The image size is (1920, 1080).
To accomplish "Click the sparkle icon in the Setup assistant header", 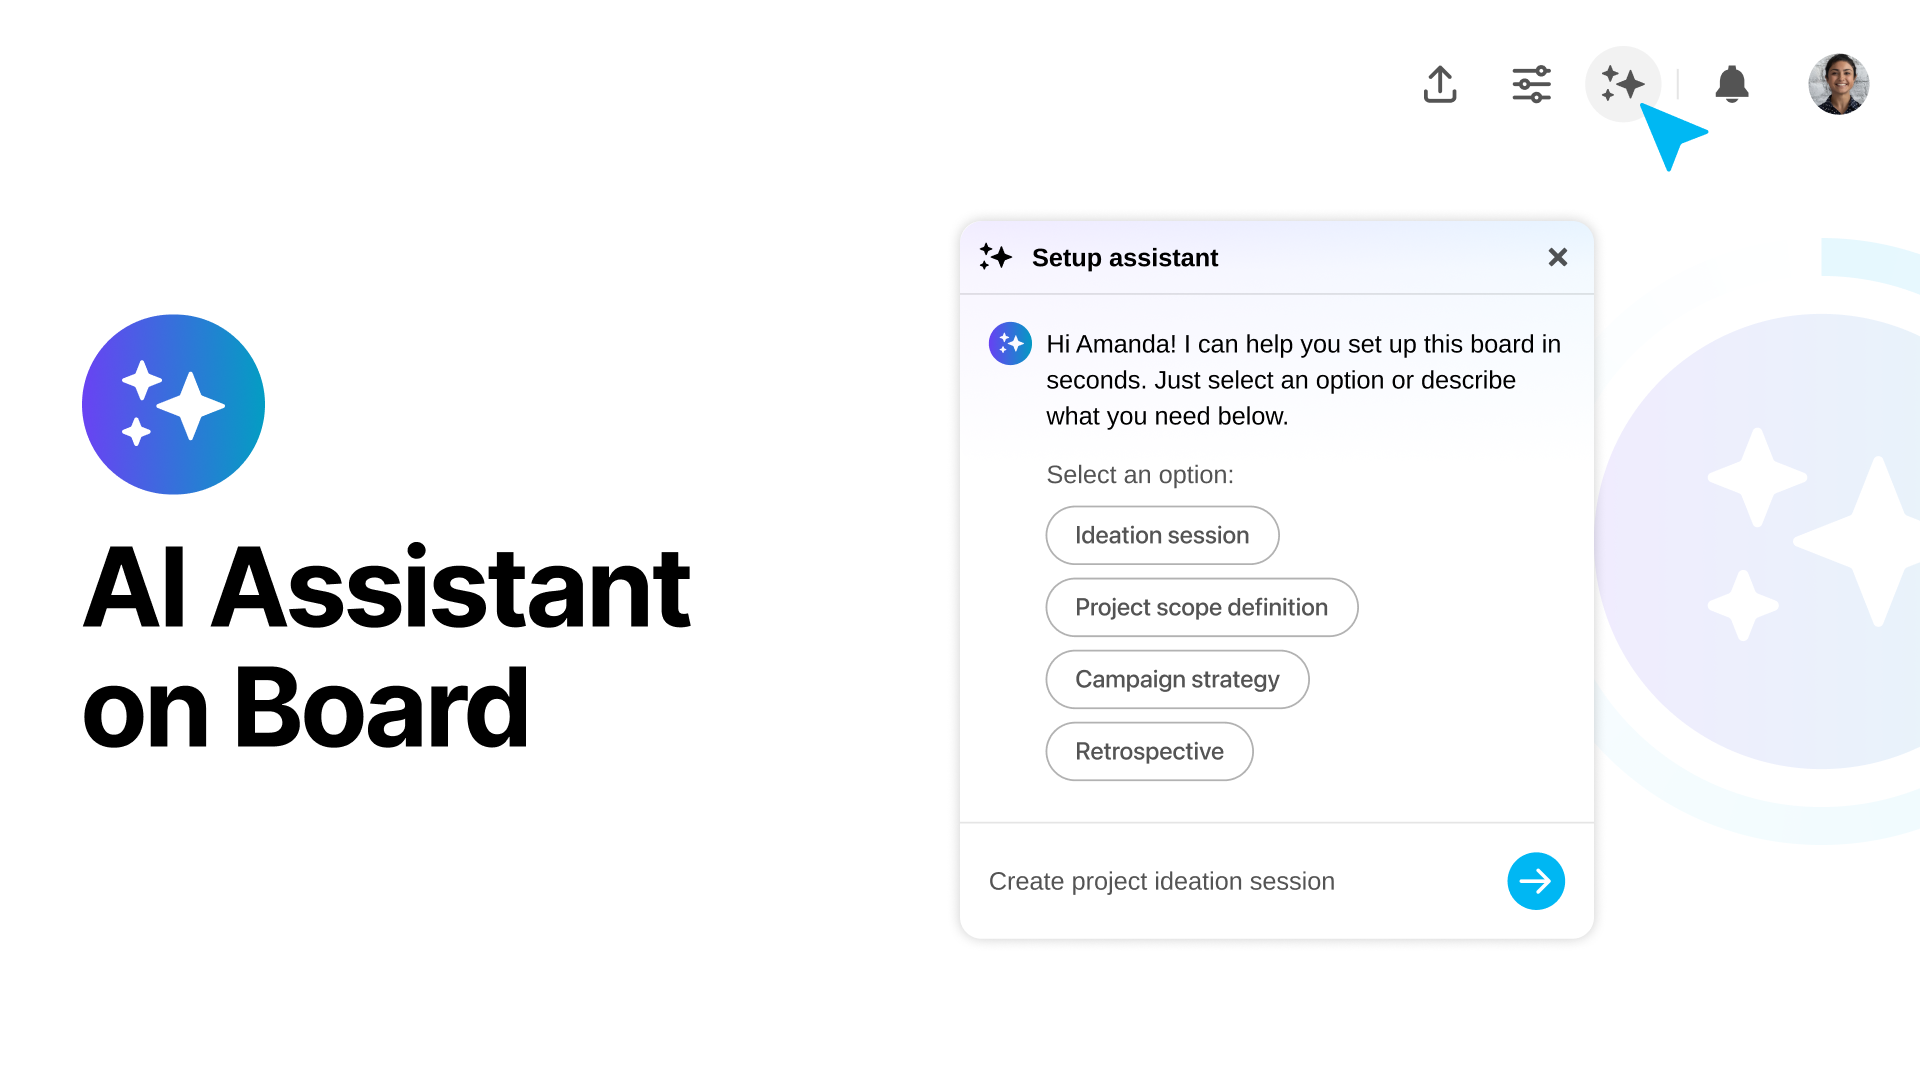I will coord(996,257).
